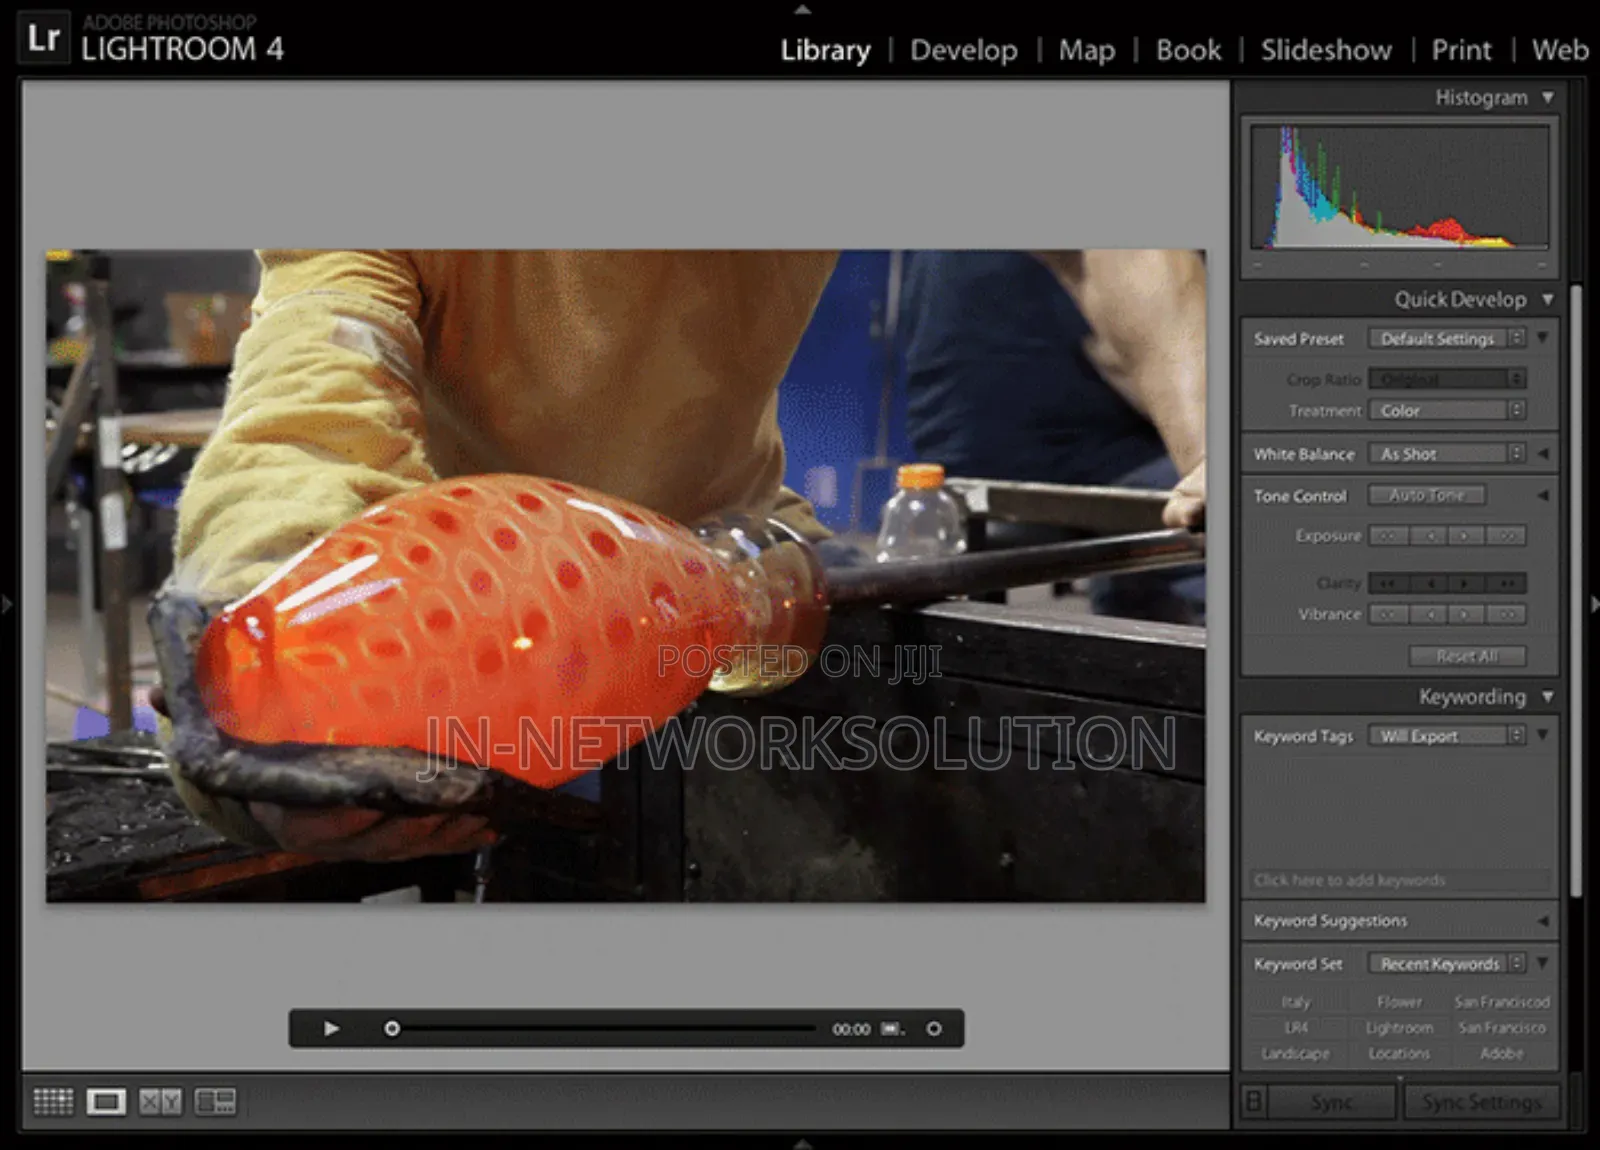Viewport: 1600px width, 1150px height.
Task: Increase Exposure by a small step
Action: 1466,536
